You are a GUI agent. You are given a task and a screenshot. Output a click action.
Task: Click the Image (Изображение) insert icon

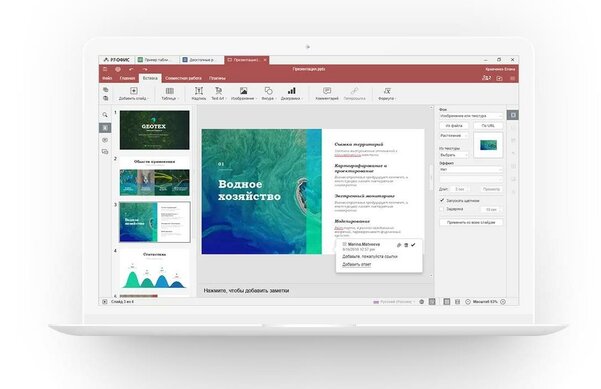tap(243, 91)
